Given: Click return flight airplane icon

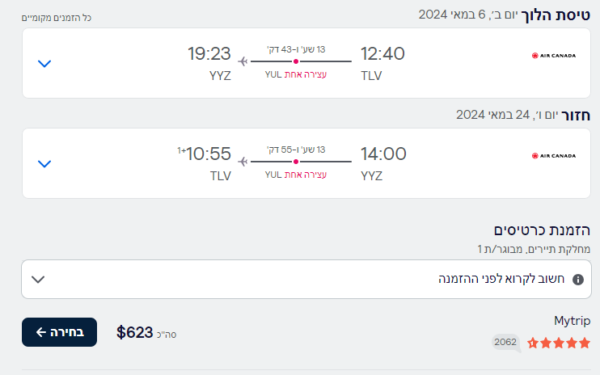Looking at the screenshot, I should point(243,161).
